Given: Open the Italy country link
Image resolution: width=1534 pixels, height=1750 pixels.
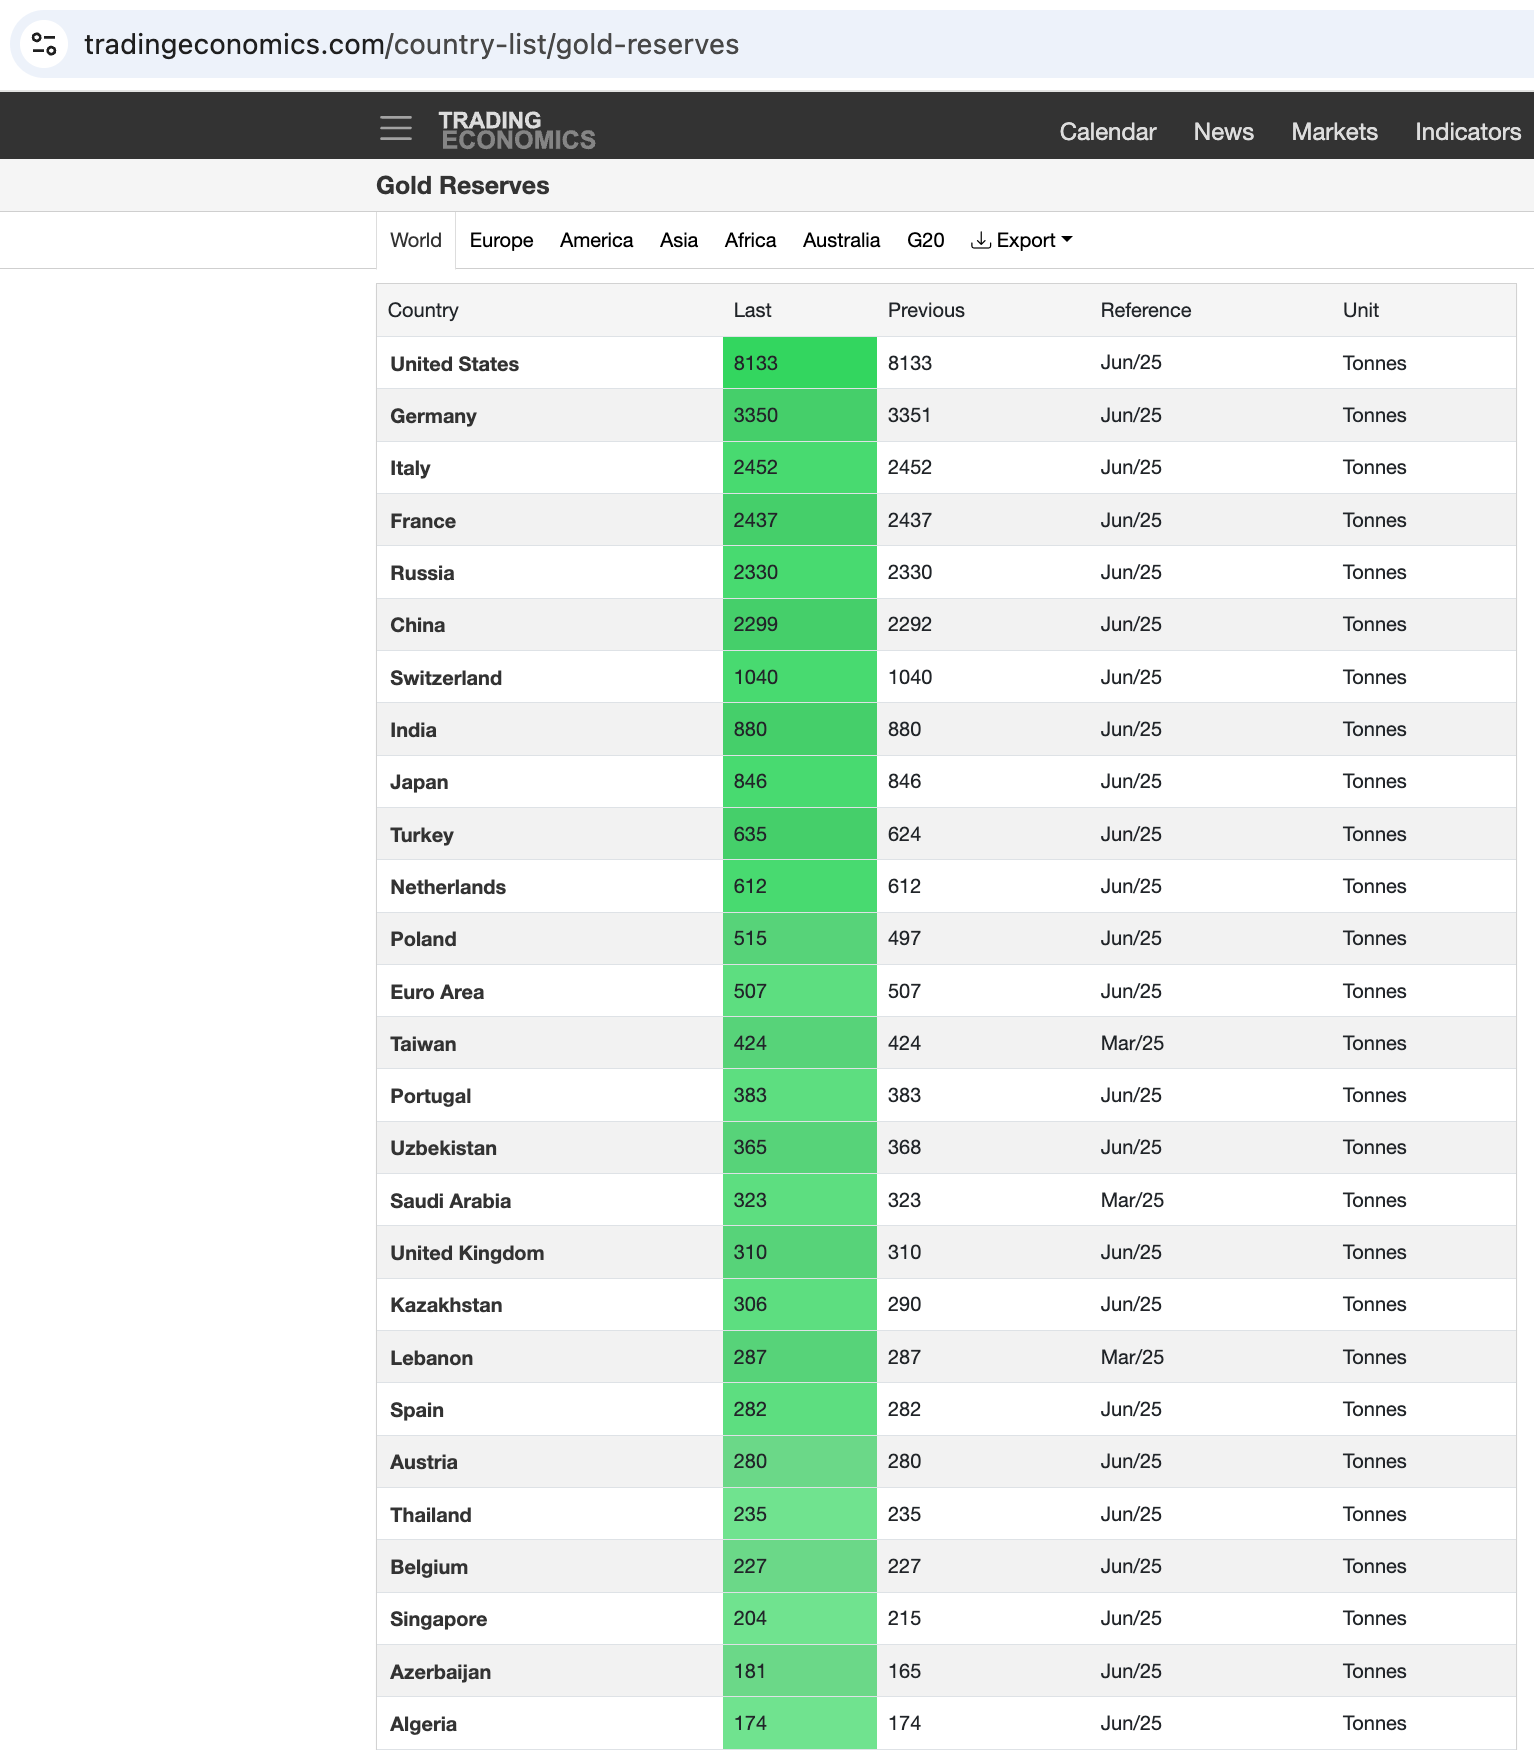Looking at the screenshot, I should click(x=410, y=468).
